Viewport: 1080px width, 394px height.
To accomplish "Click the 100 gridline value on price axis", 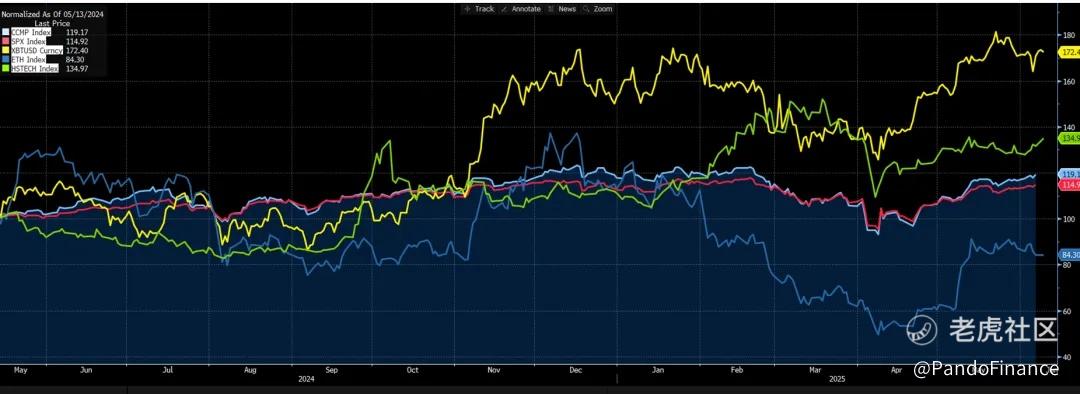I will tap(1069, 219).
